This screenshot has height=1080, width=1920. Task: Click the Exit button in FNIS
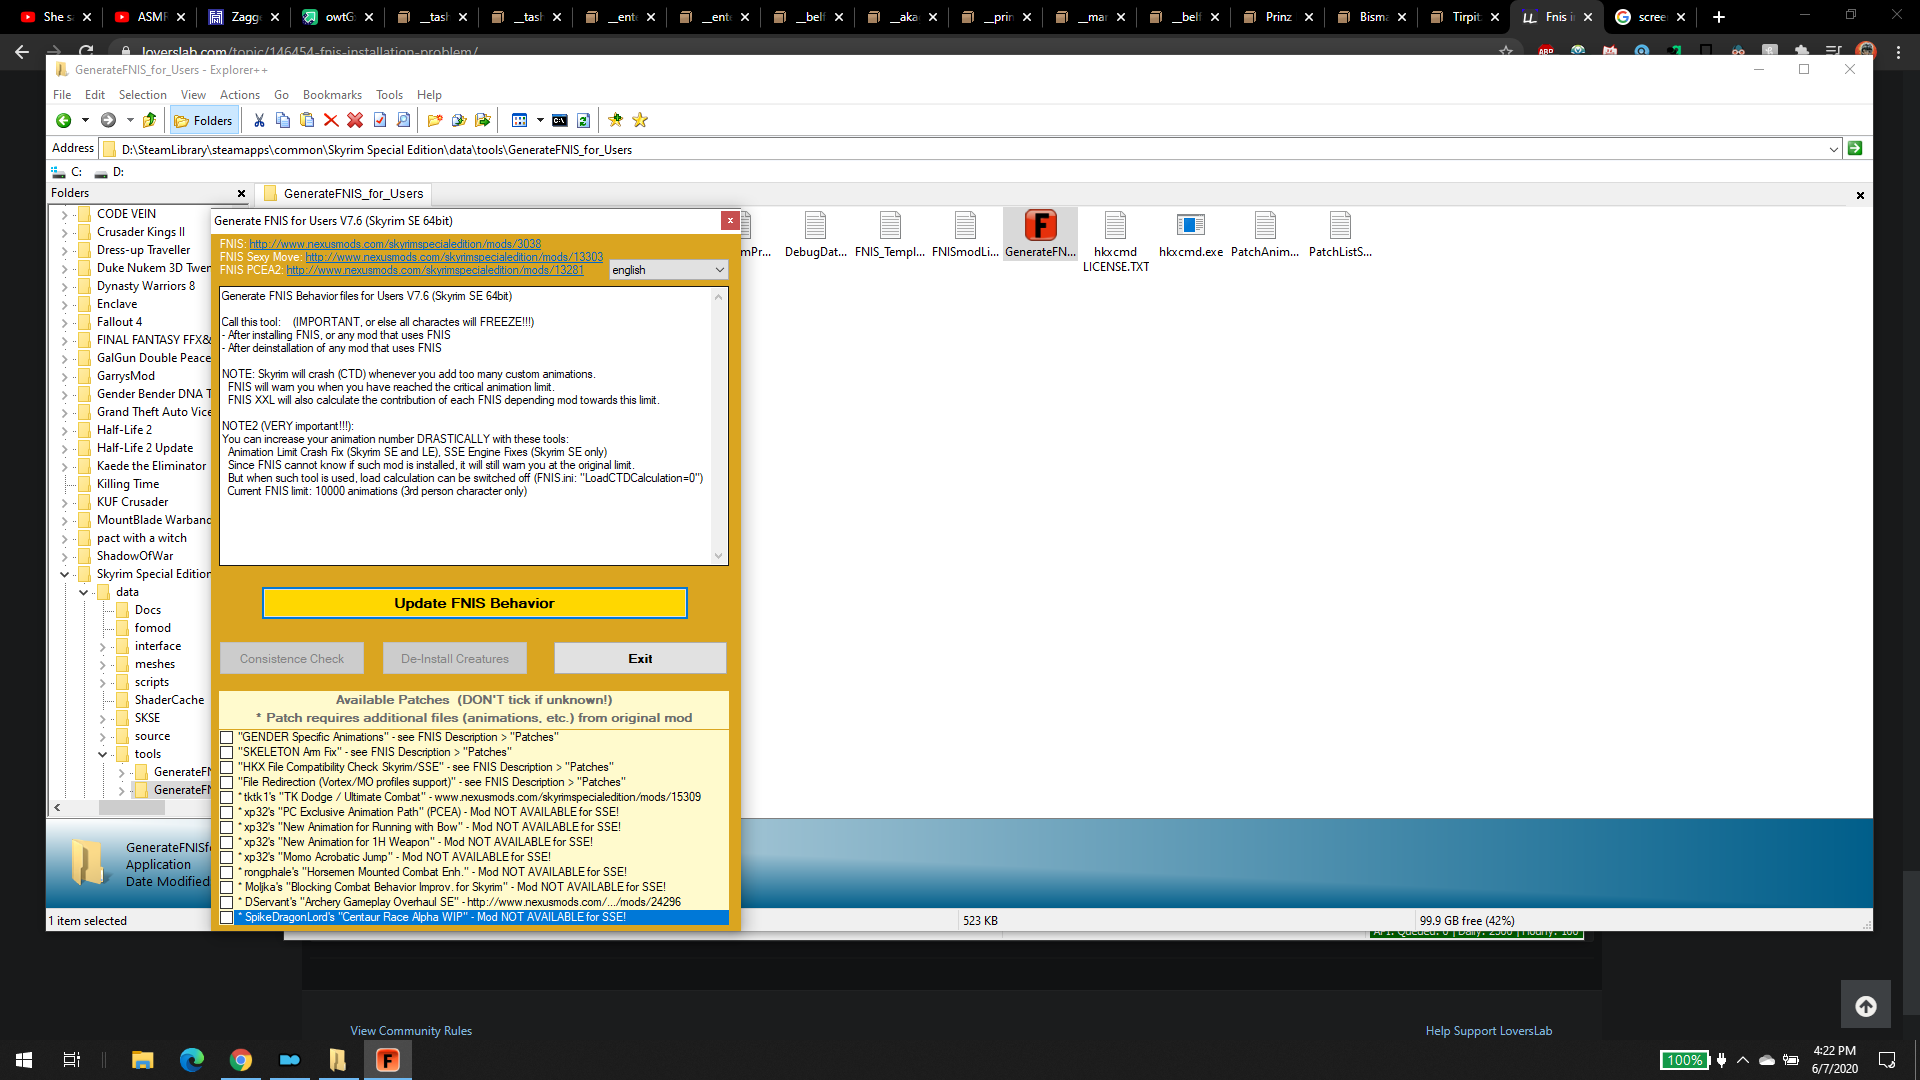coord(640,658)
